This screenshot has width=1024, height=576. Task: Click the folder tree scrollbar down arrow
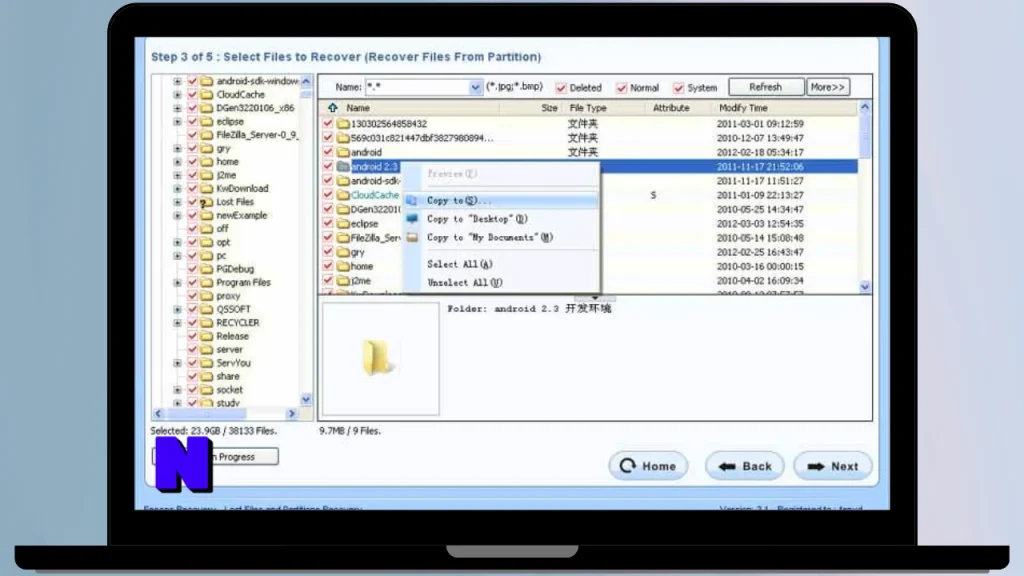(x=306, y=400)
